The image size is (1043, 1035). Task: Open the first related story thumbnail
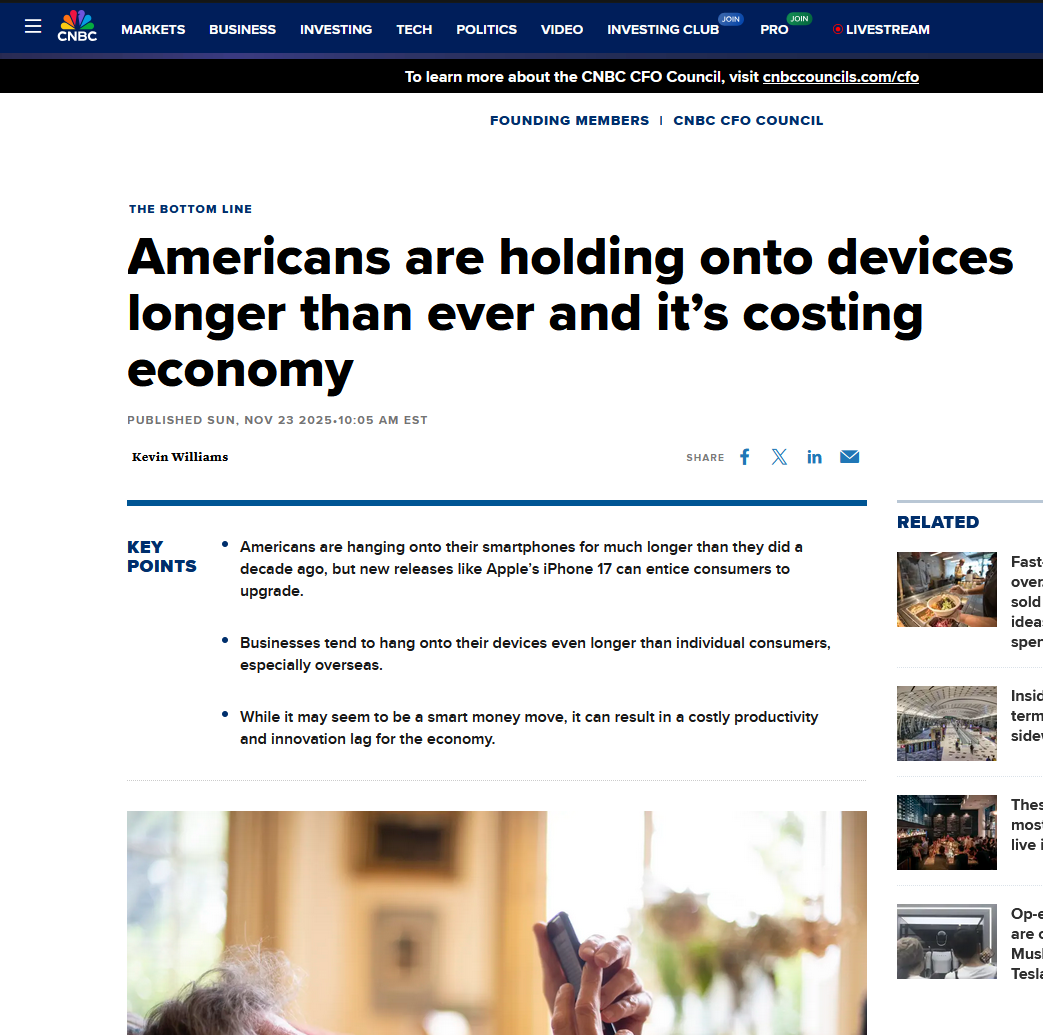click(946, 589)
